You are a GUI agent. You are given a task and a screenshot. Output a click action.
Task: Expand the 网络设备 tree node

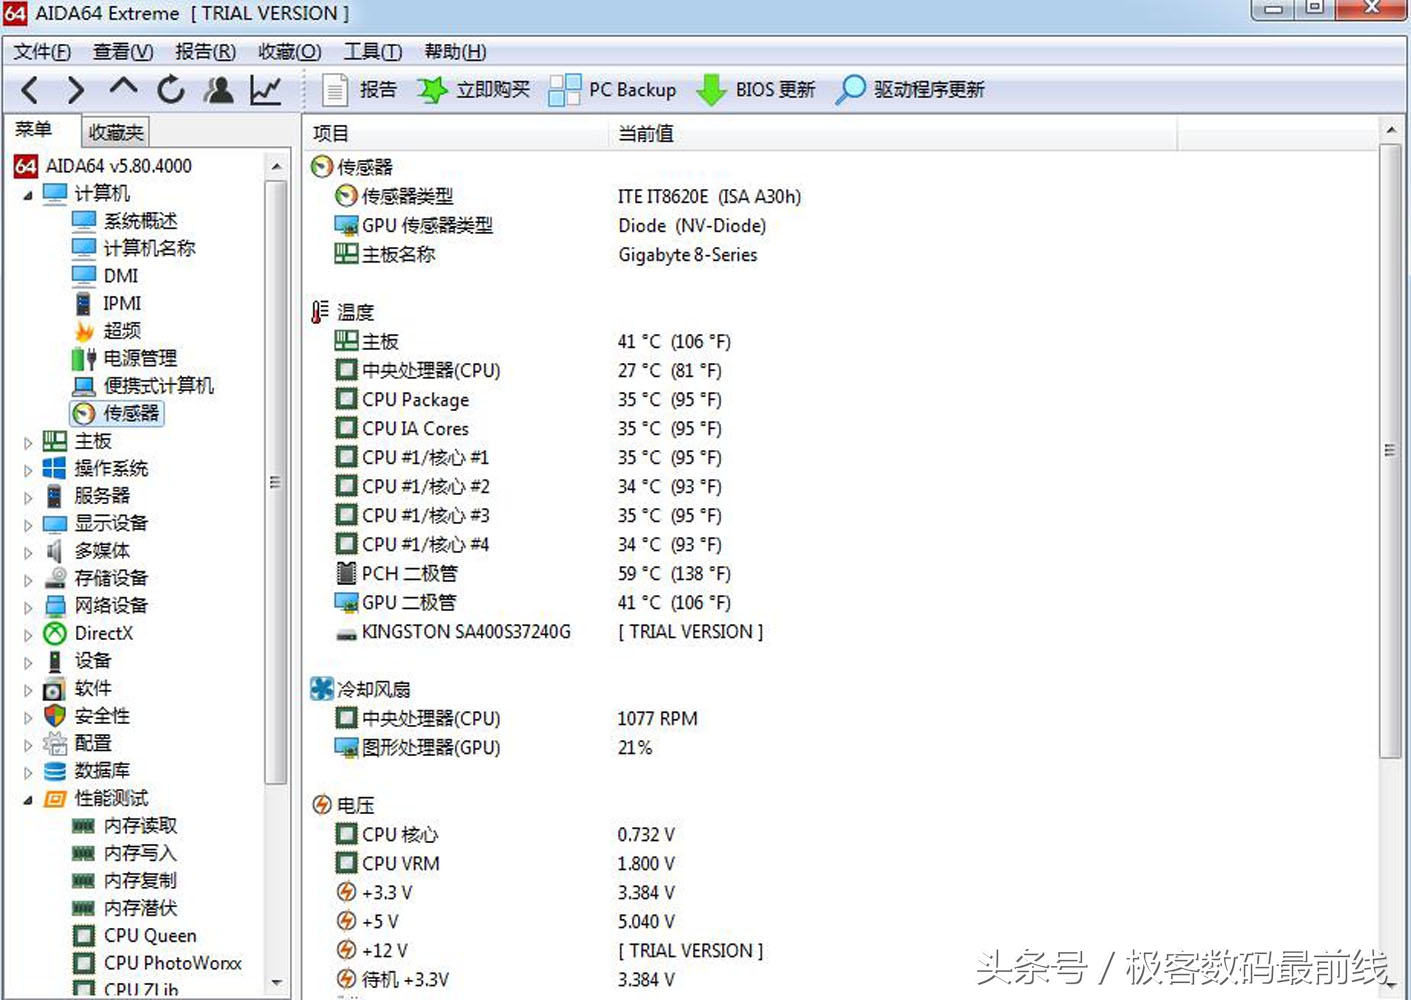pos(28,607)
